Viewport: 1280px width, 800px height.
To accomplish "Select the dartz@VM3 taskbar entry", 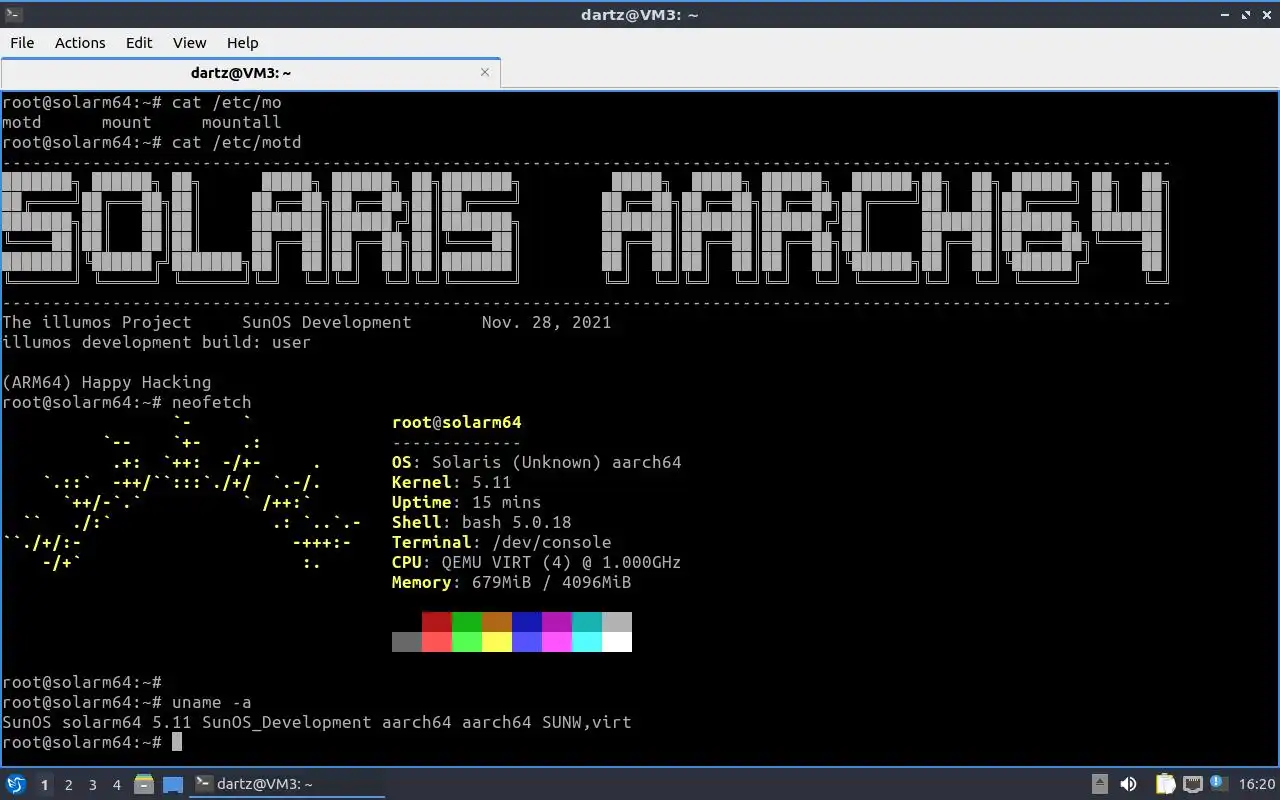I will (x=287, y=784).
